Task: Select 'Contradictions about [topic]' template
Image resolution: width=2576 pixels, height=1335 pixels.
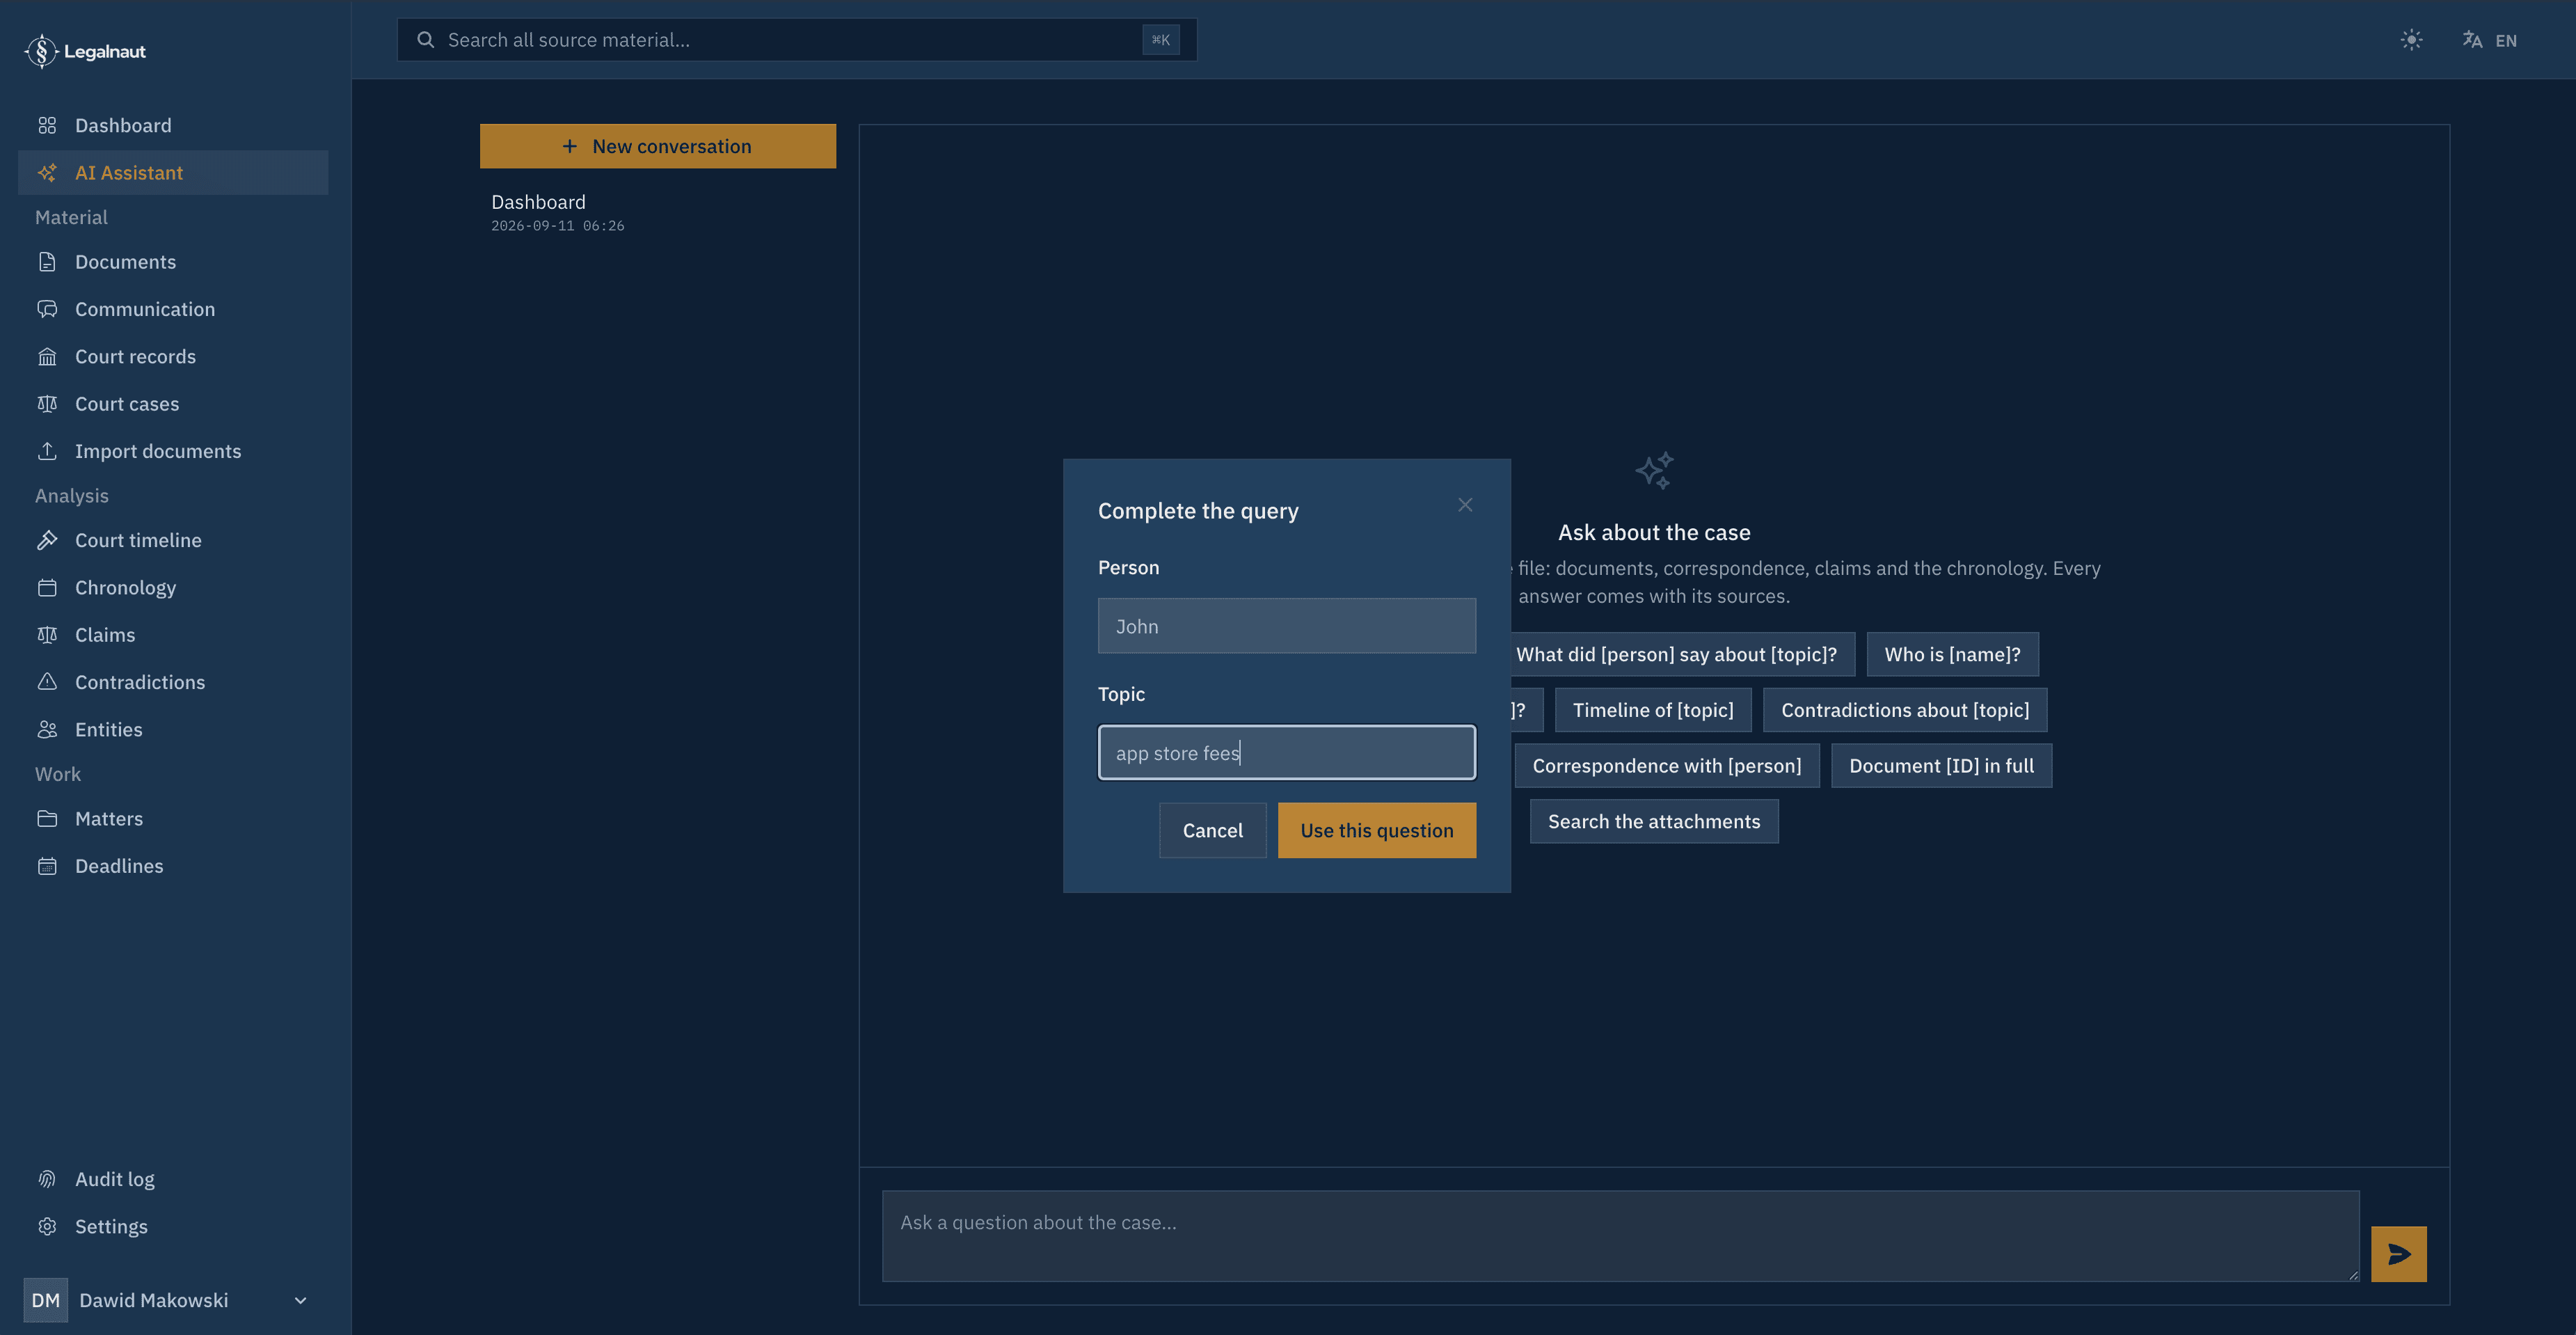Action: (1905, 710)
